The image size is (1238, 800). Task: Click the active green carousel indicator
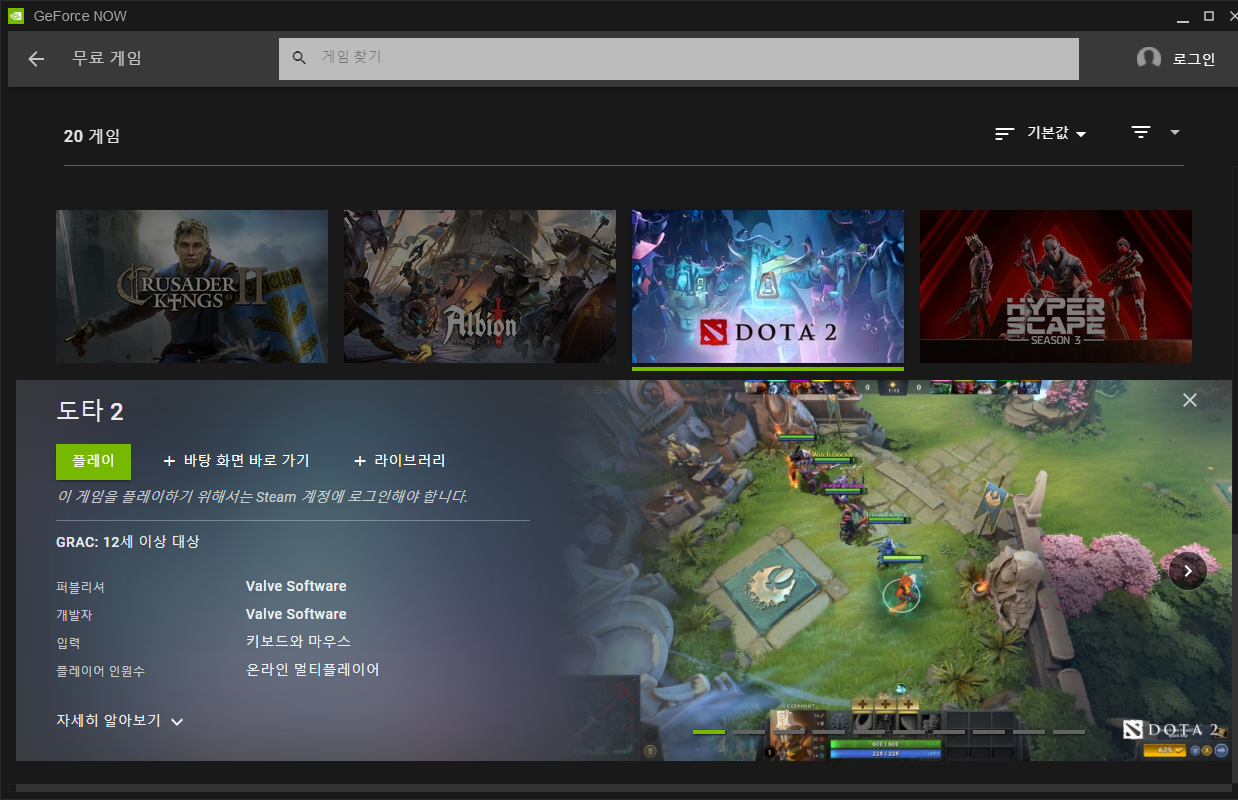(x=708, y=732)
